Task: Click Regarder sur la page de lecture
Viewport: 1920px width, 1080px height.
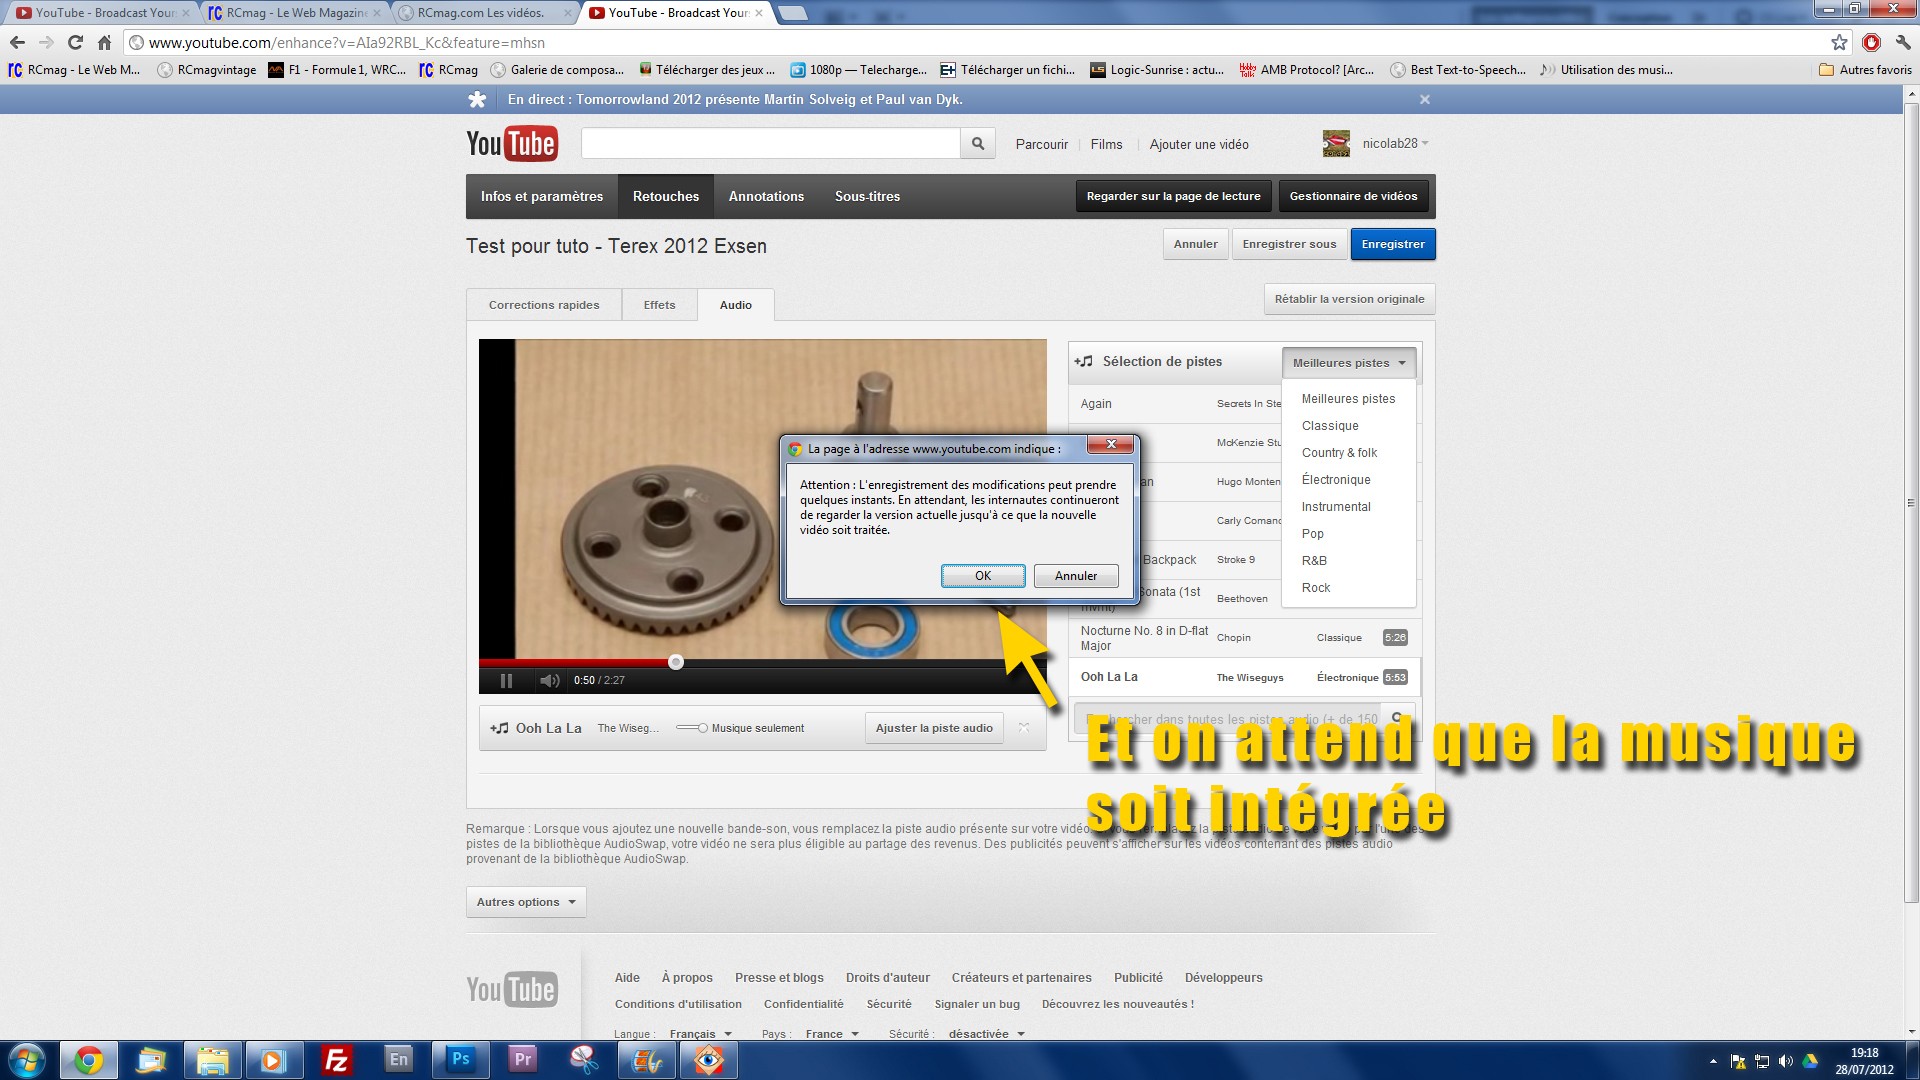Action: coord(1173,197)
